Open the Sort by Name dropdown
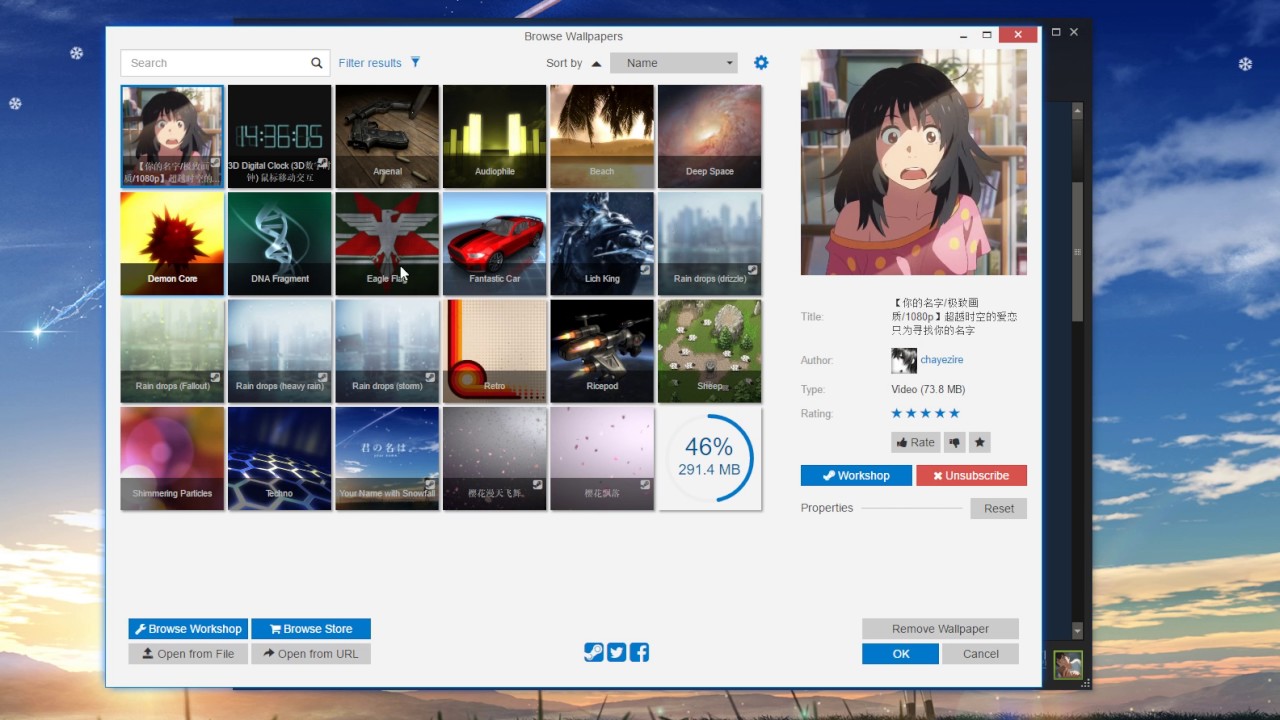The image size is (1280, 720). click(x=674, y=63)
